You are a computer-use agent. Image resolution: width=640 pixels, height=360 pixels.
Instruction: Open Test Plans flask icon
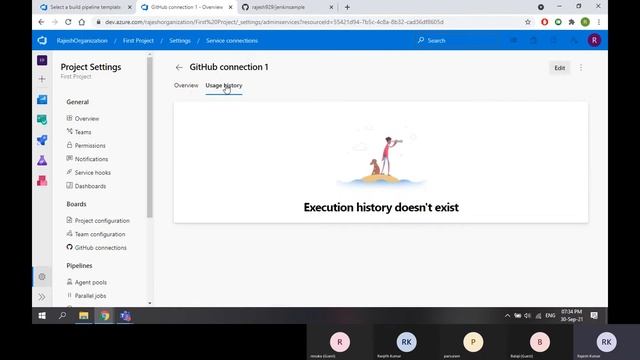pyautogui.click(x=42, y=160)
